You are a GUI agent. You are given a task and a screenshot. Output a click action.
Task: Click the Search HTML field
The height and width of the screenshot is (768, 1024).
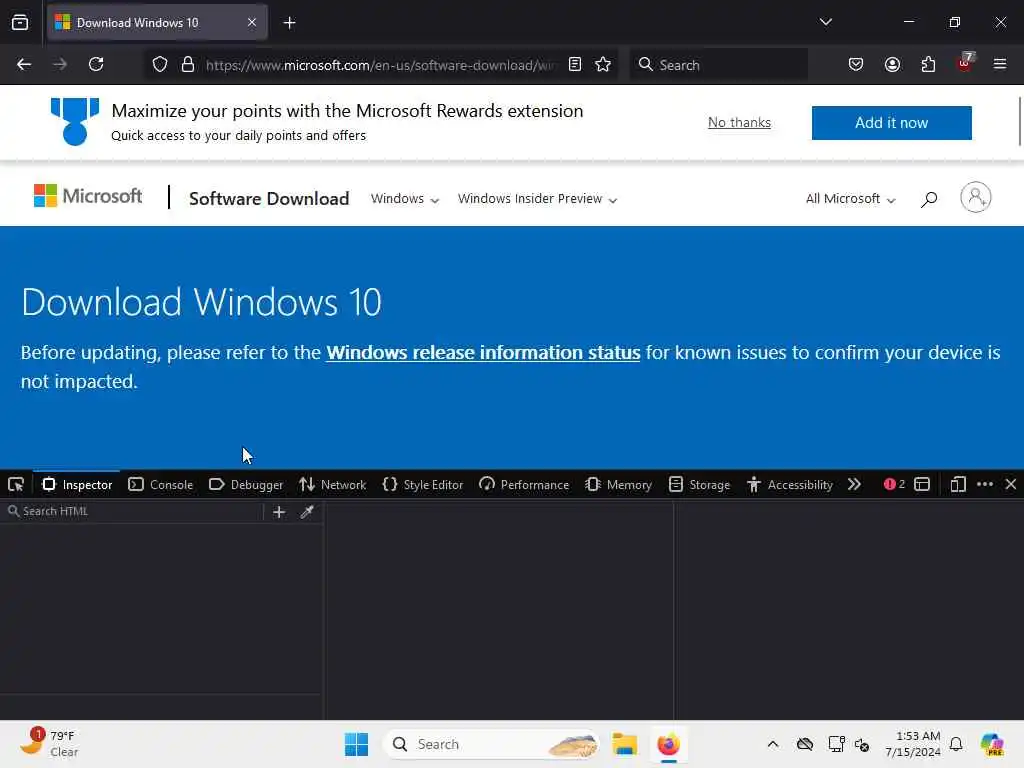coord(134,511)
